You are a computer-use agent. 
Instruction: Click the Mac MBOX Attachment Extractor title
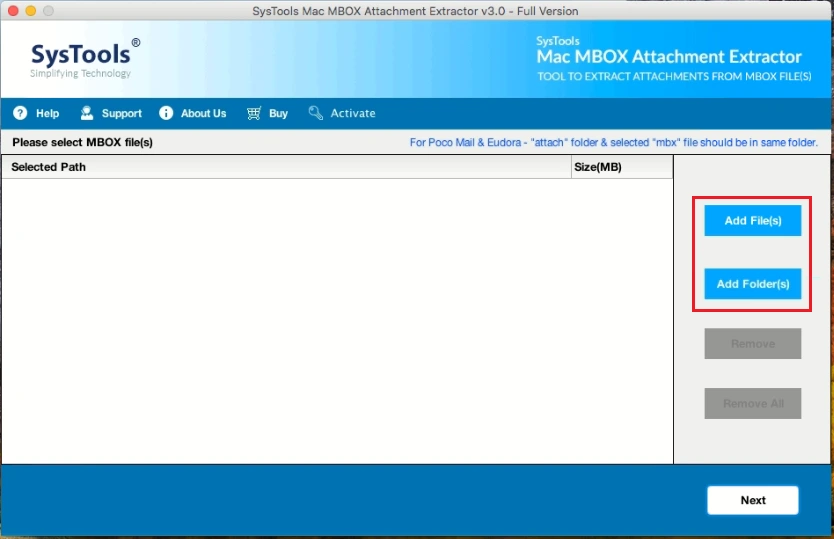point(669,57)
